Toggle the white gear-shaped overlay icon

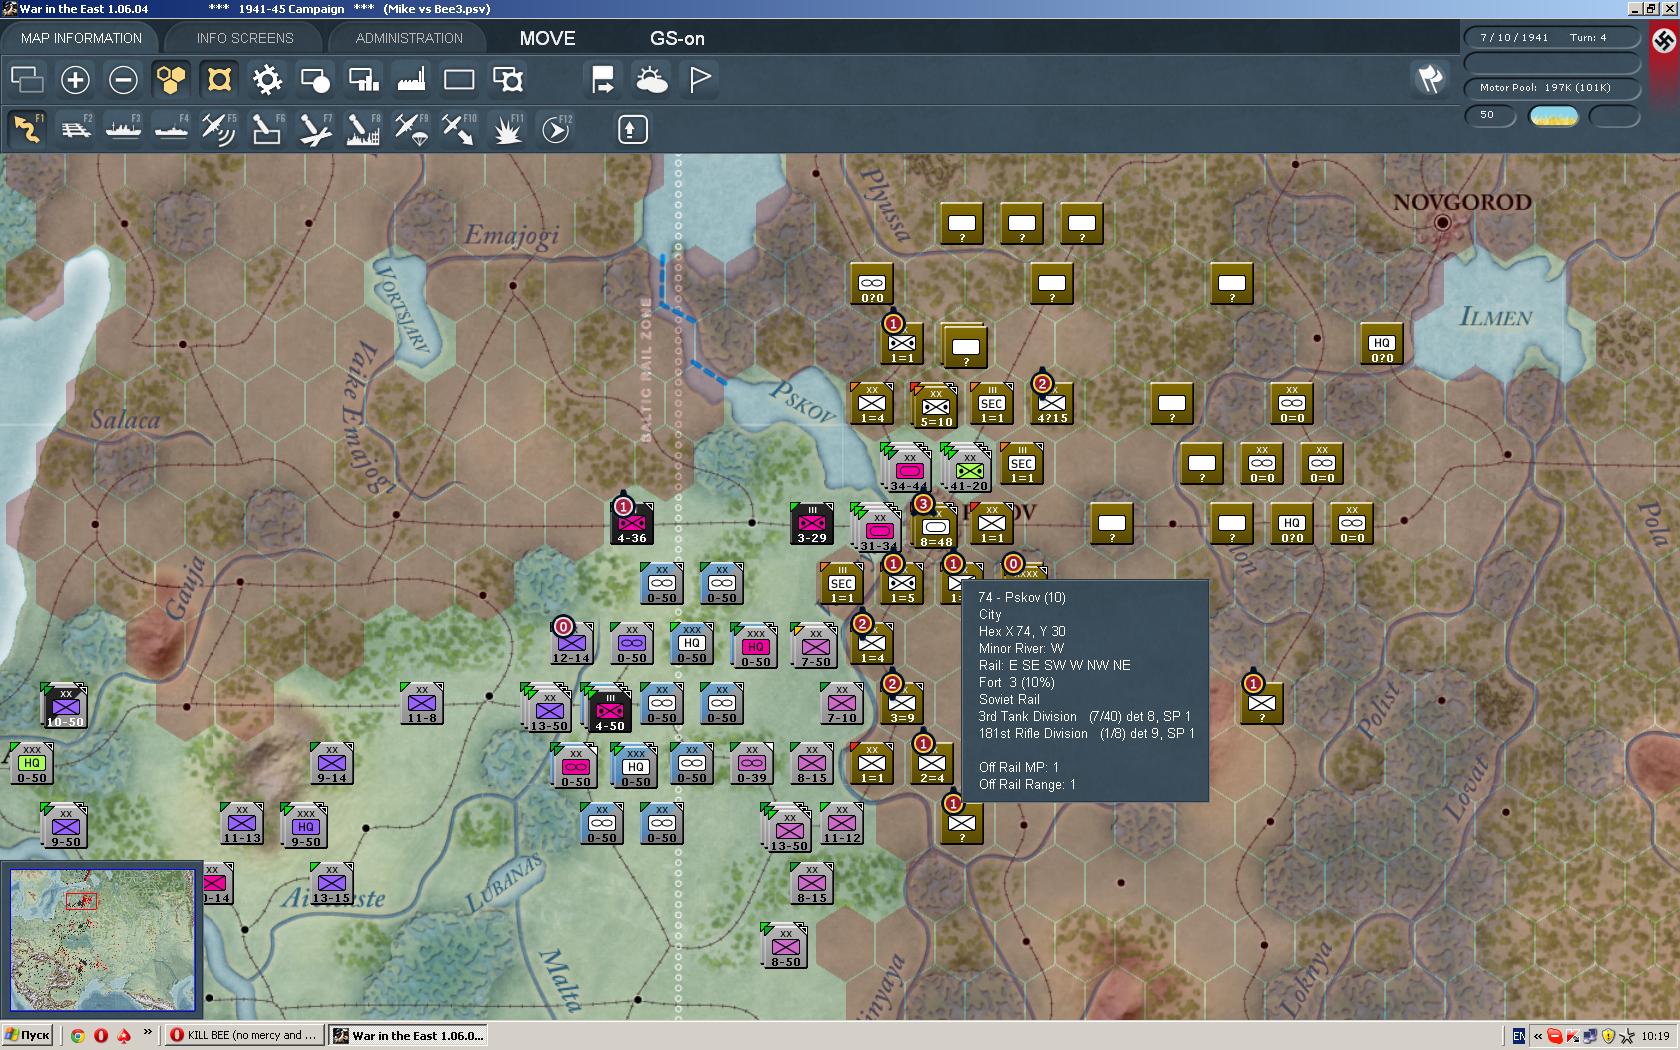pos(267,79)
